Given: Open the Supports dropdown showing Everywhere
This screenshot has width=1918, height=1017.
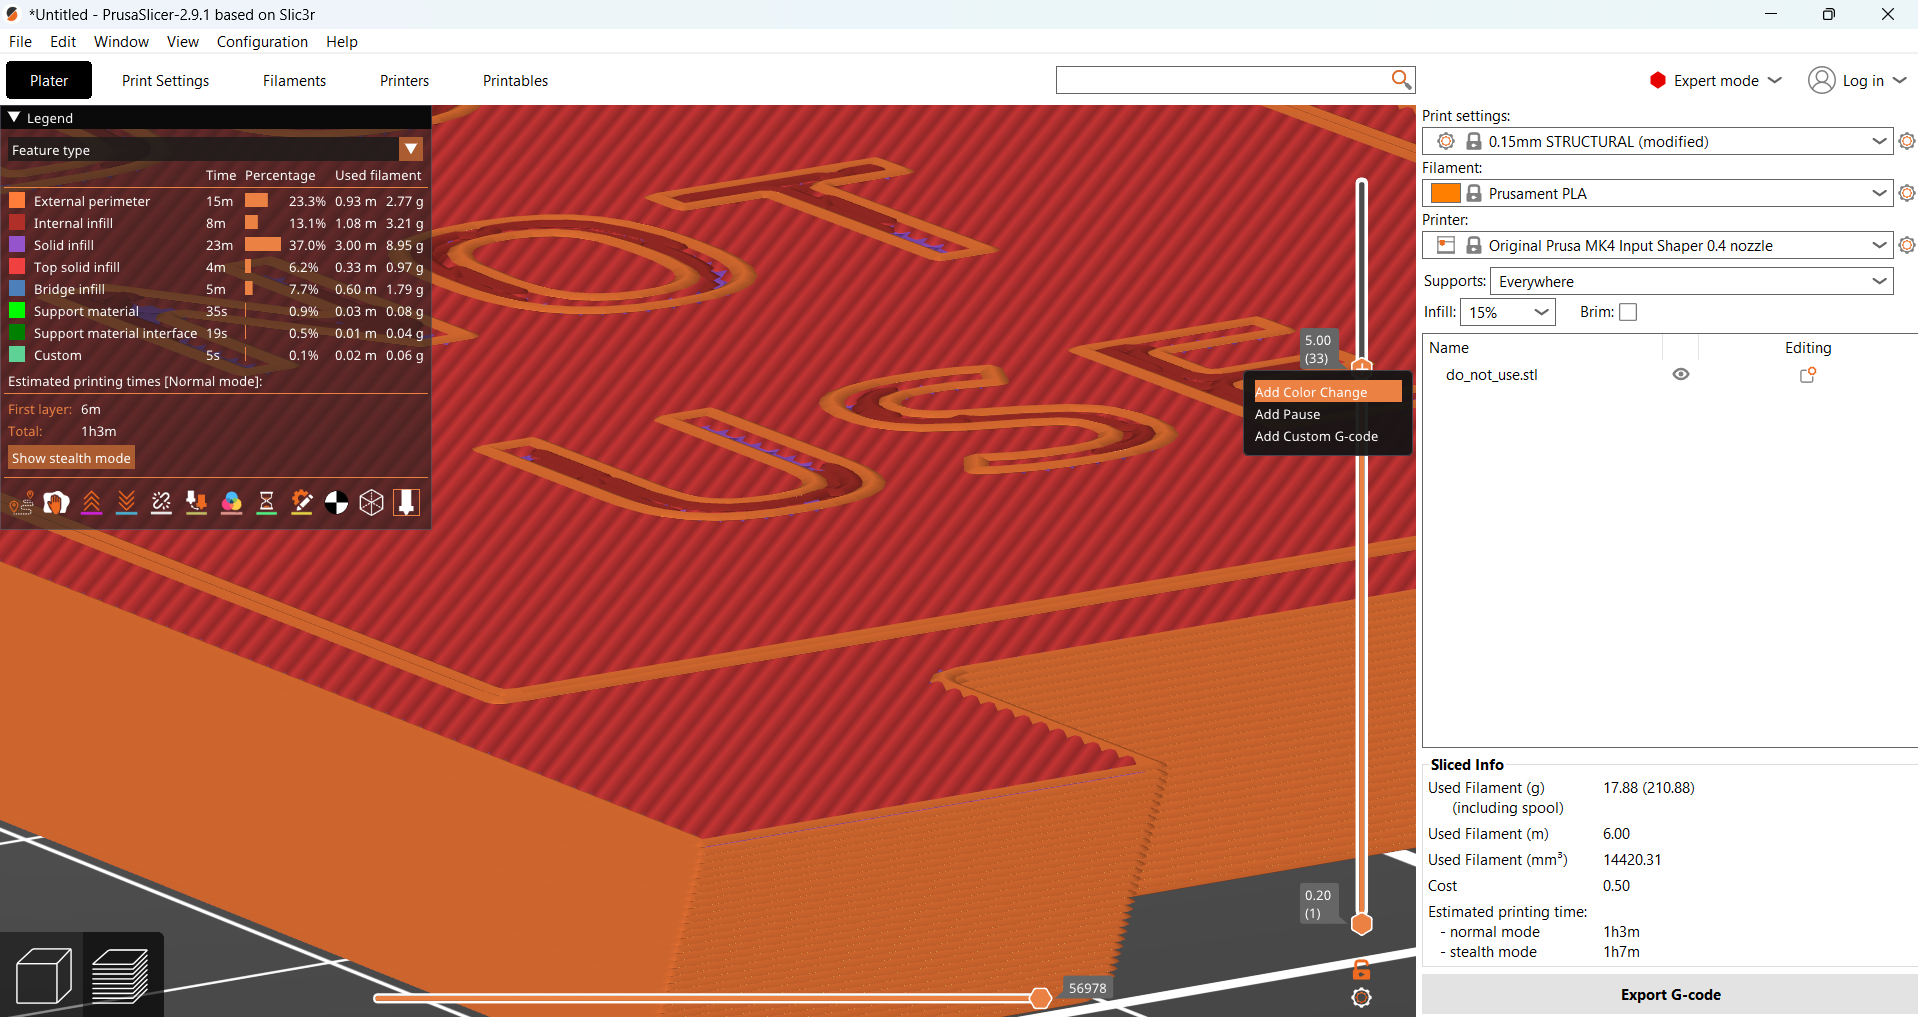Looking at the screenshot, I should (x=1693, y=281).
